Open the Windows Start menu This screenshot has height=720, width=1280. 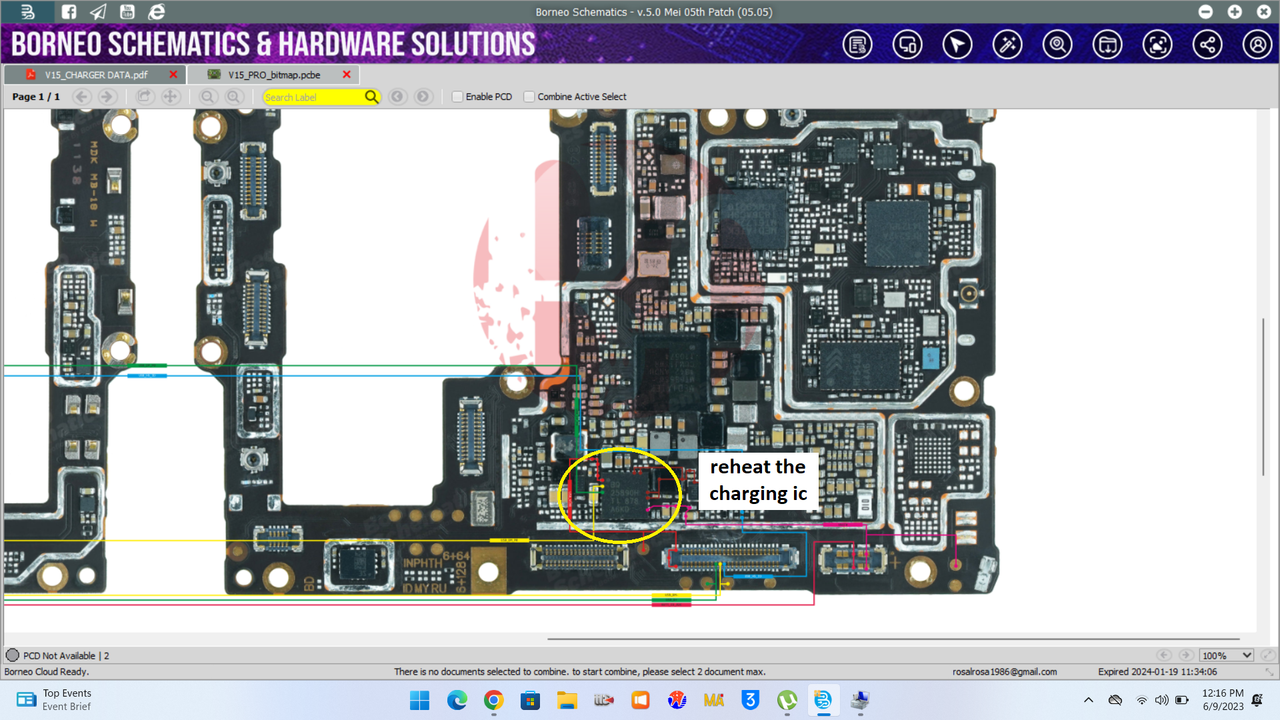[x=419, y=700]
